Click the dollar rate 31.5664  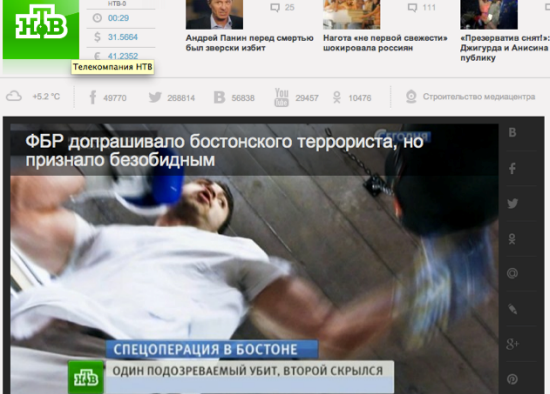[123, 37]
